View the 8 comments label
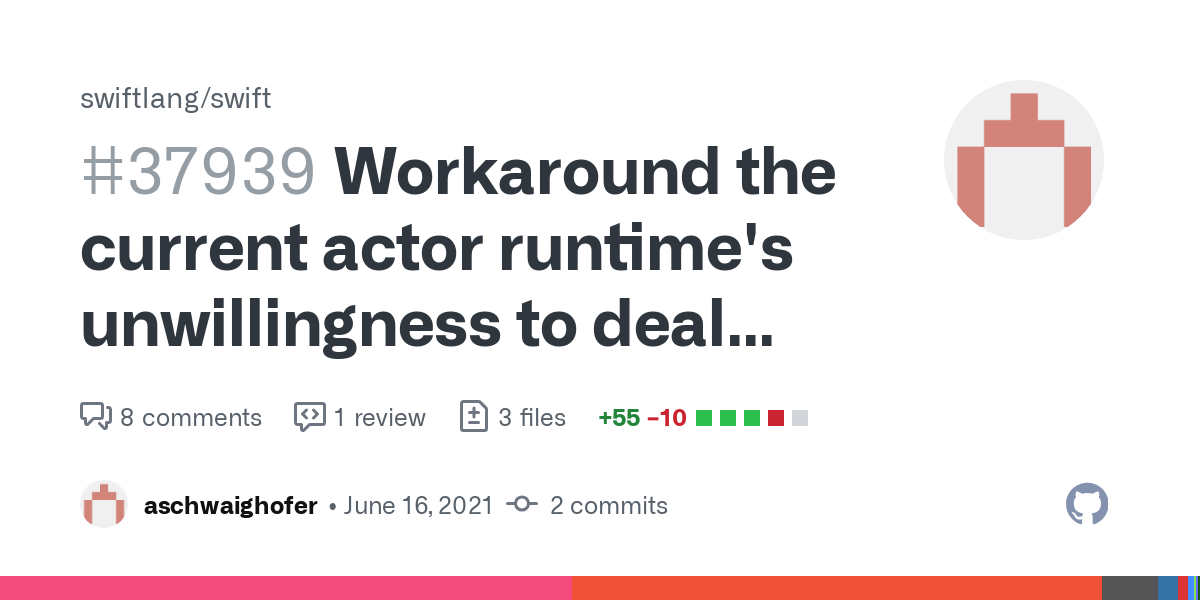 pos(191,417)
